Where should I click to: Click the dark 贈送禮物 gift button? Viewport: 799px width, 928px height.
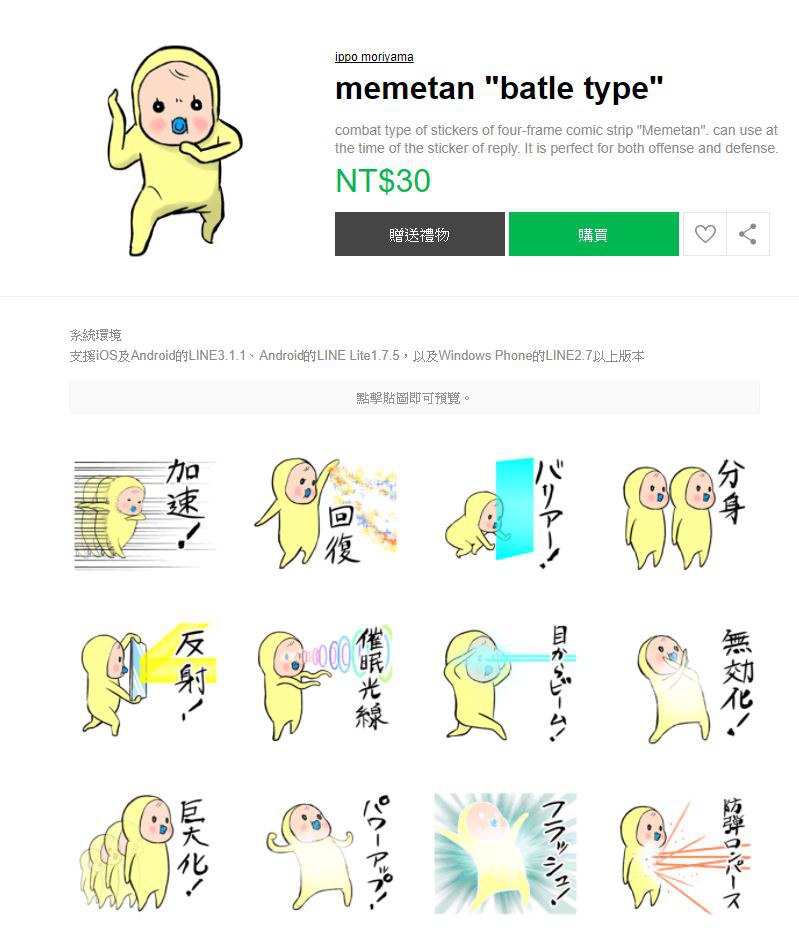tap(420, 234)
